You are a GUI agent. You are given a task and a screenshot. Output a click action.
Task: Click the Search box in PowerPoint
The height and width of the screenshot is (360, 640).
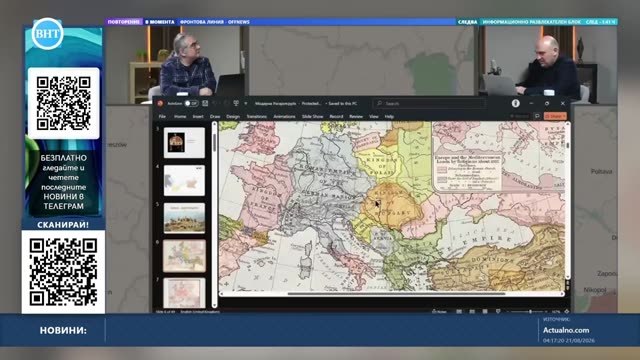click(x=429, y=104)
